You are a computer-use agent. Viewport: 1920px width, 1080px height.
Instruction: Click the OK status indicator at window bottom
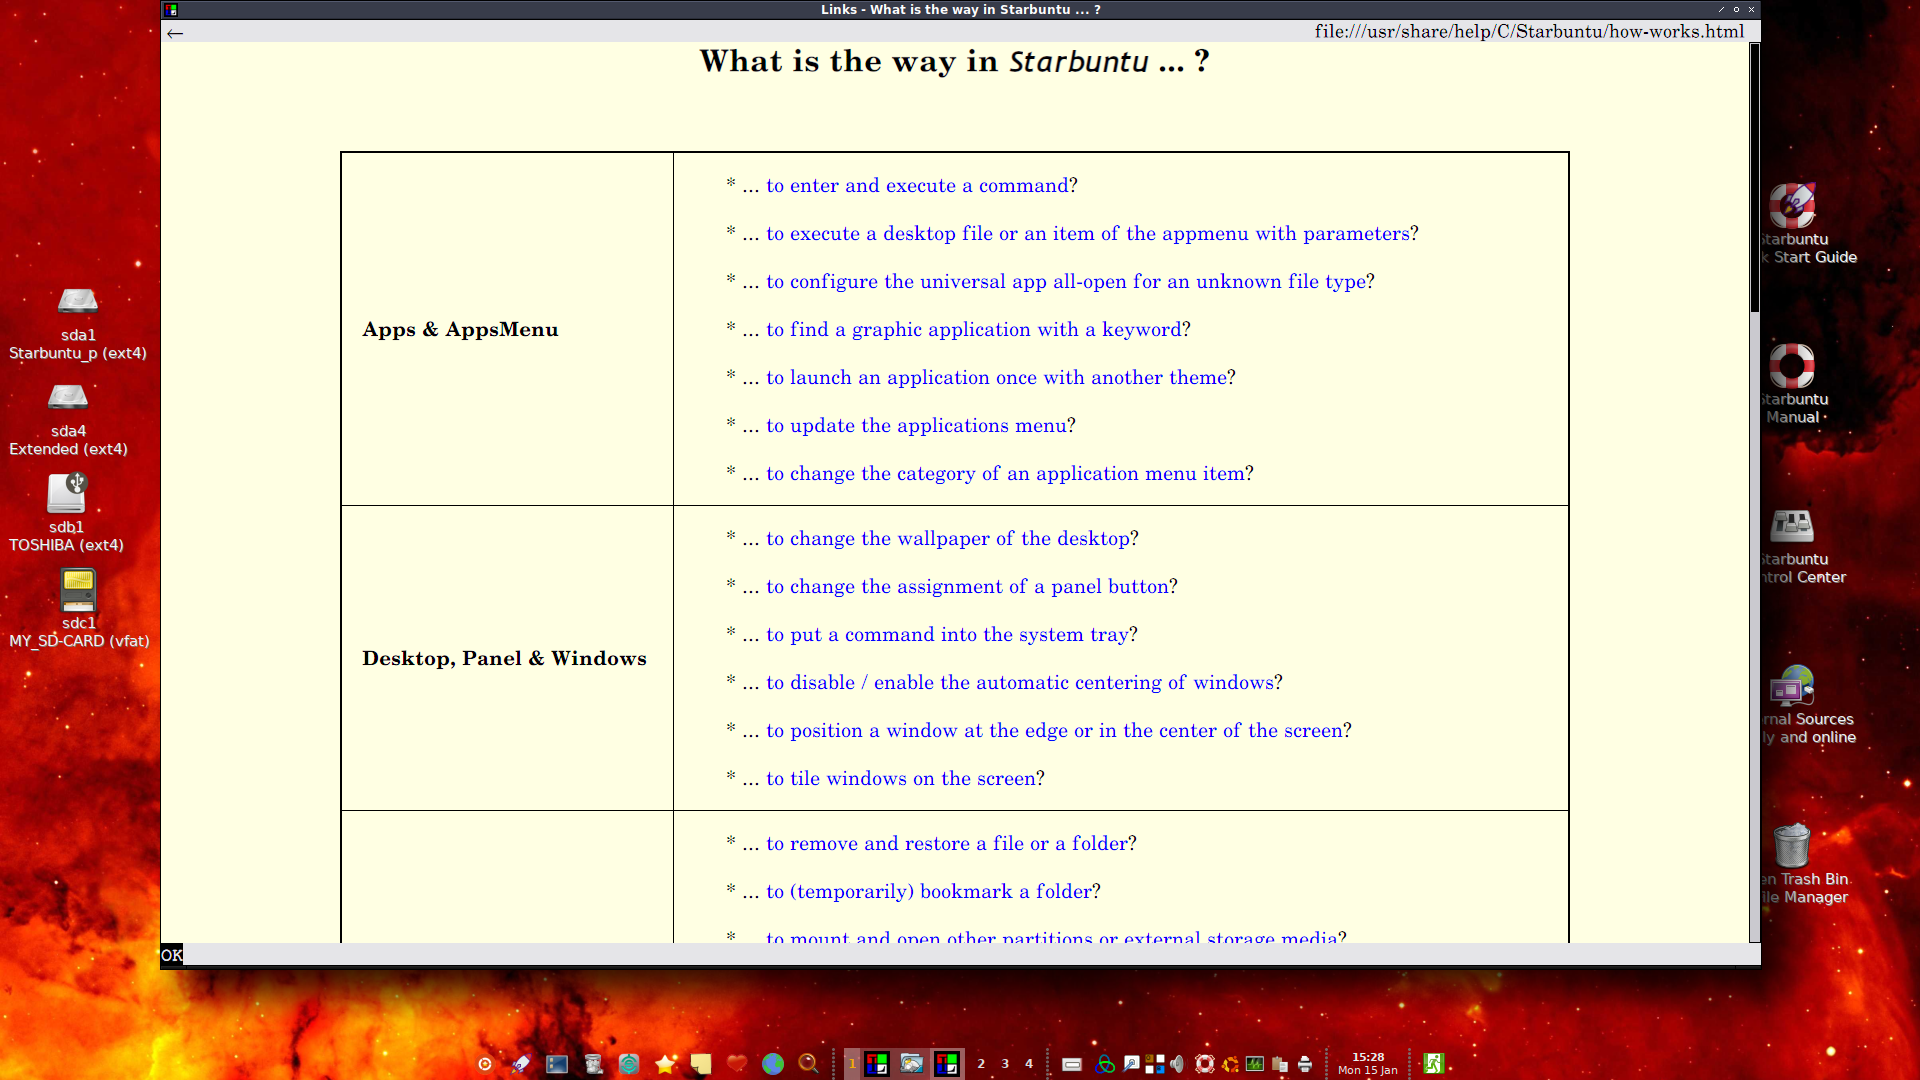tap(172, 955)
